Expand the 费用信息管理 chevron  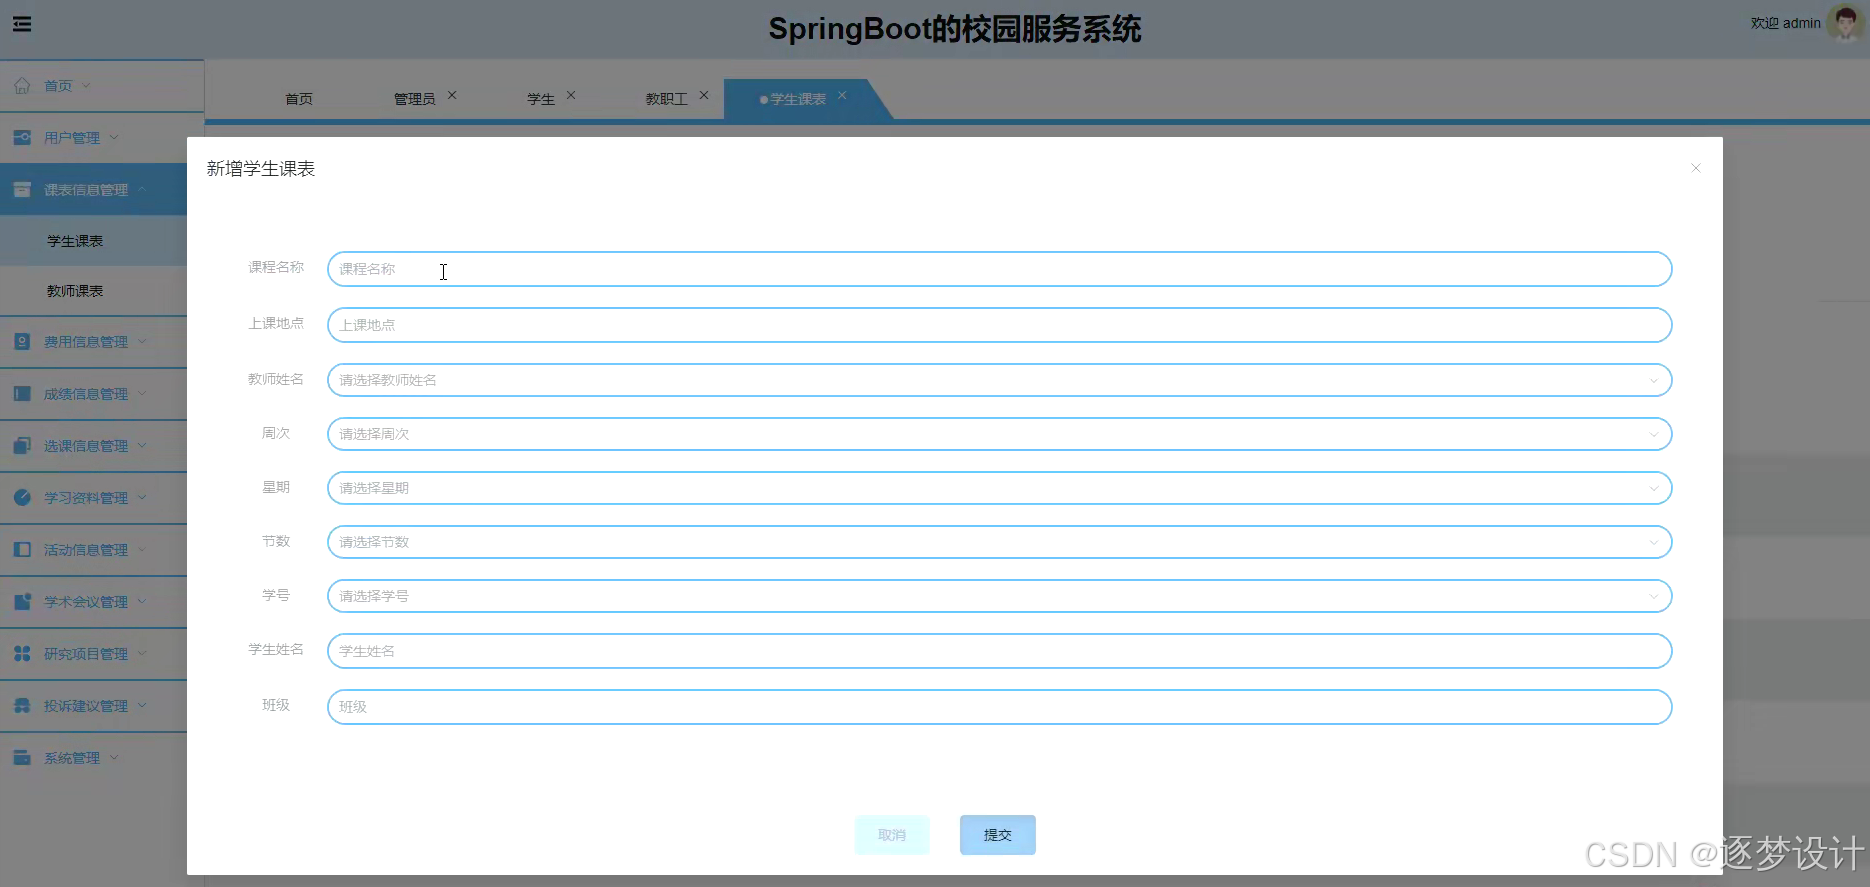point(142,341)
